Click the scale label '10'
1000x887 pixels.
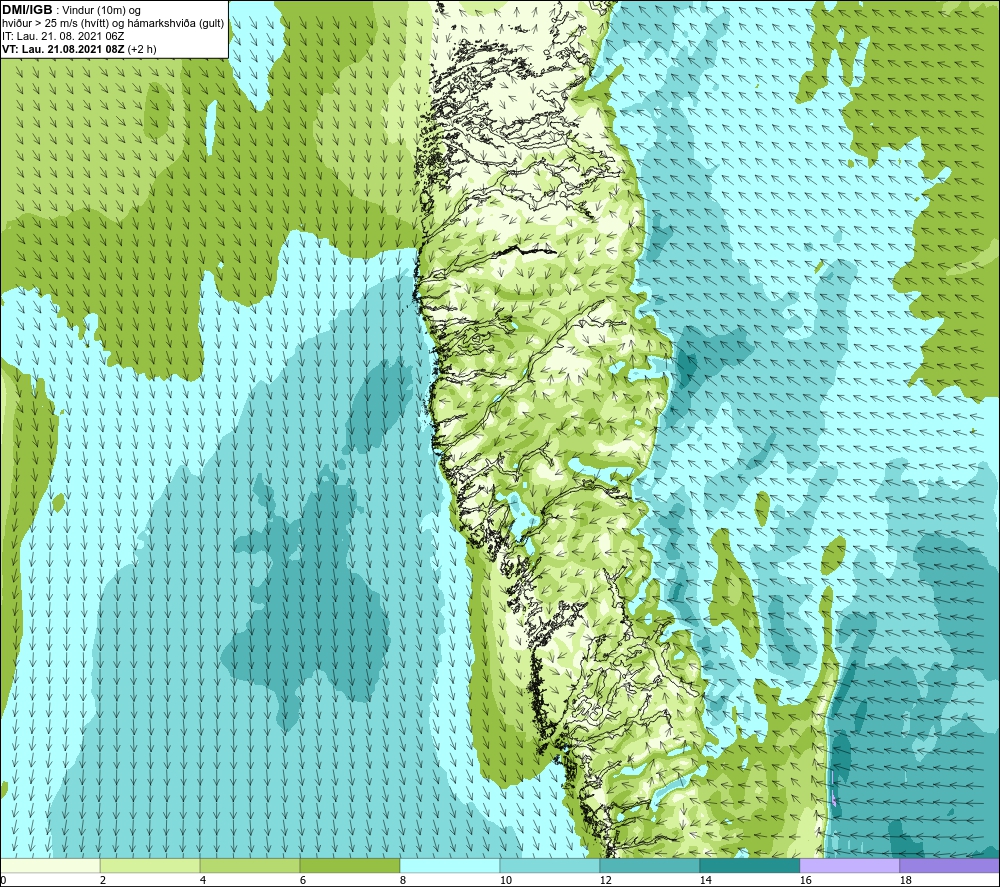(x=506, y=880)
